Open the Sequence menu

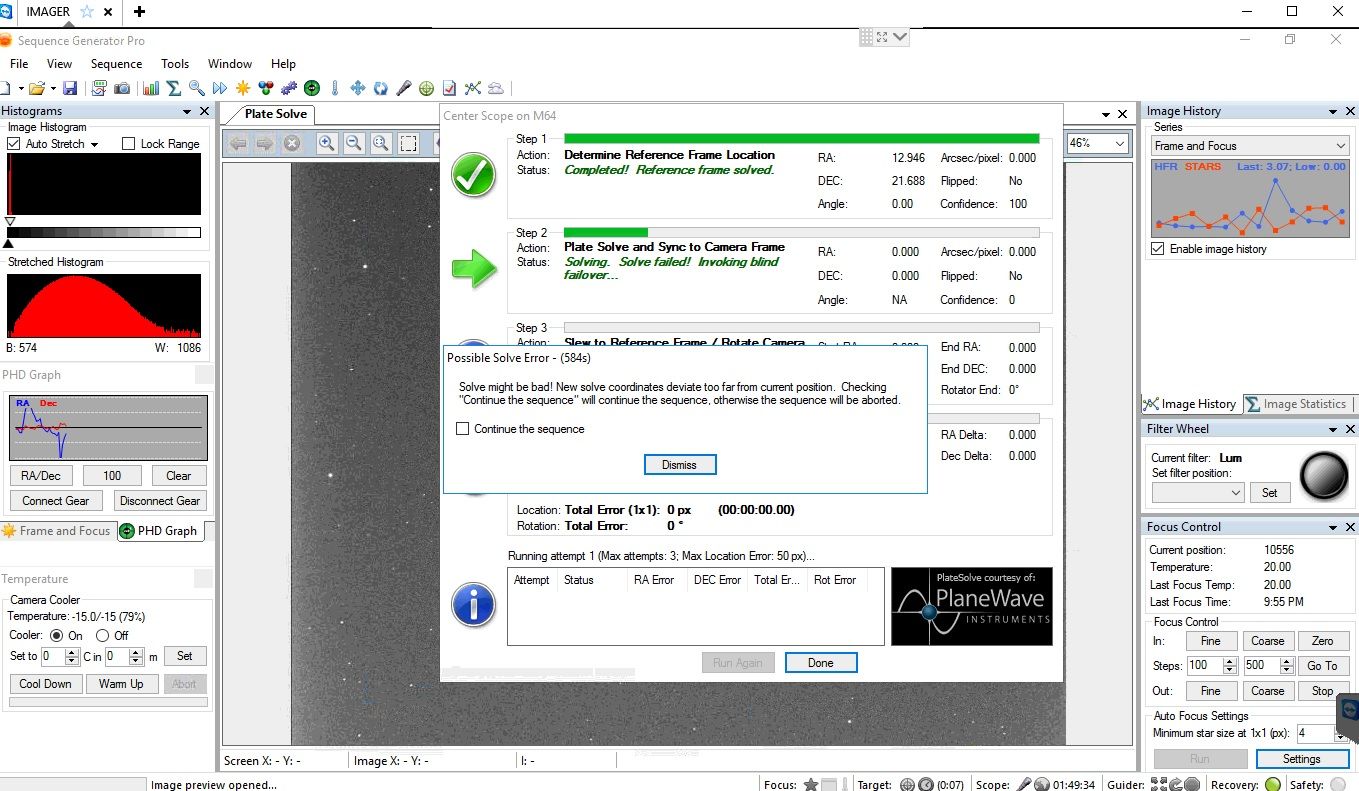click(x=116, y=63)
